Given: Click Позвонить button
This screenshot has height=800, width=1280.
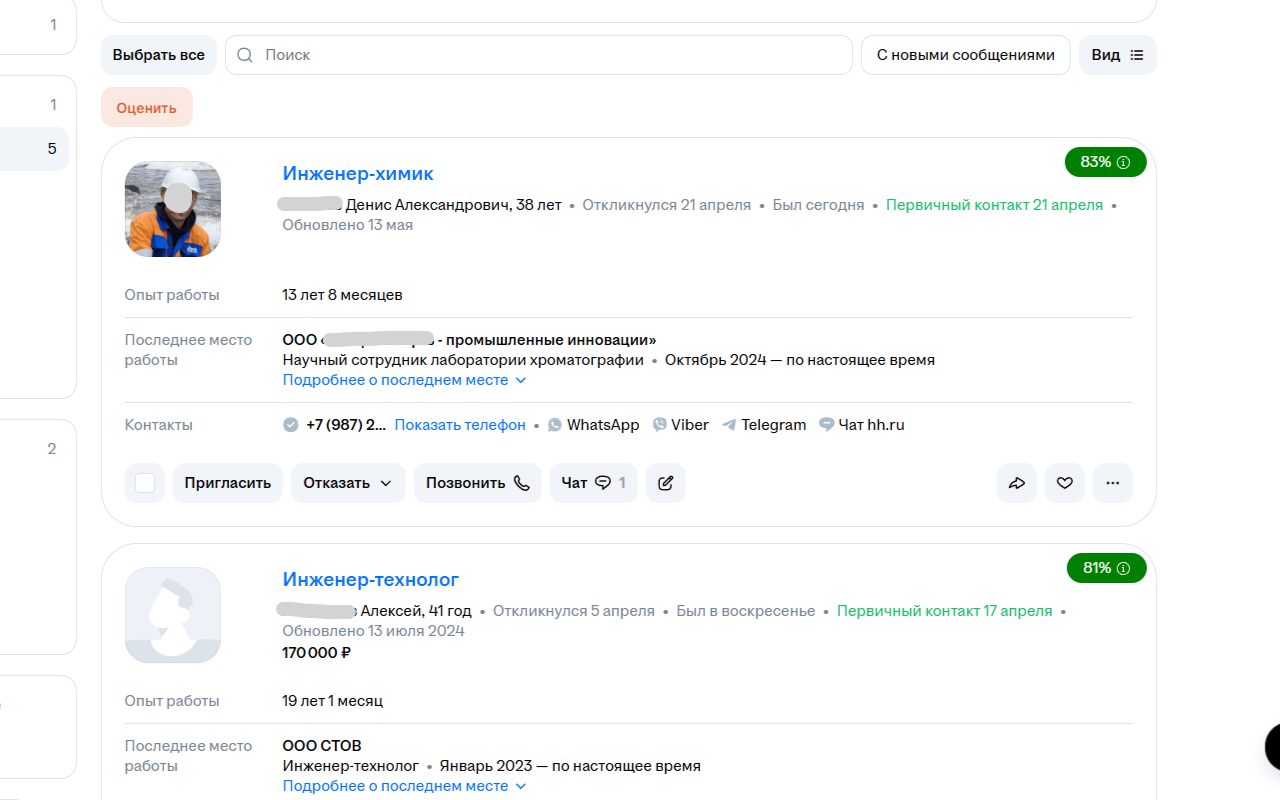Looking at the screenshot, I should pos(478,483).
